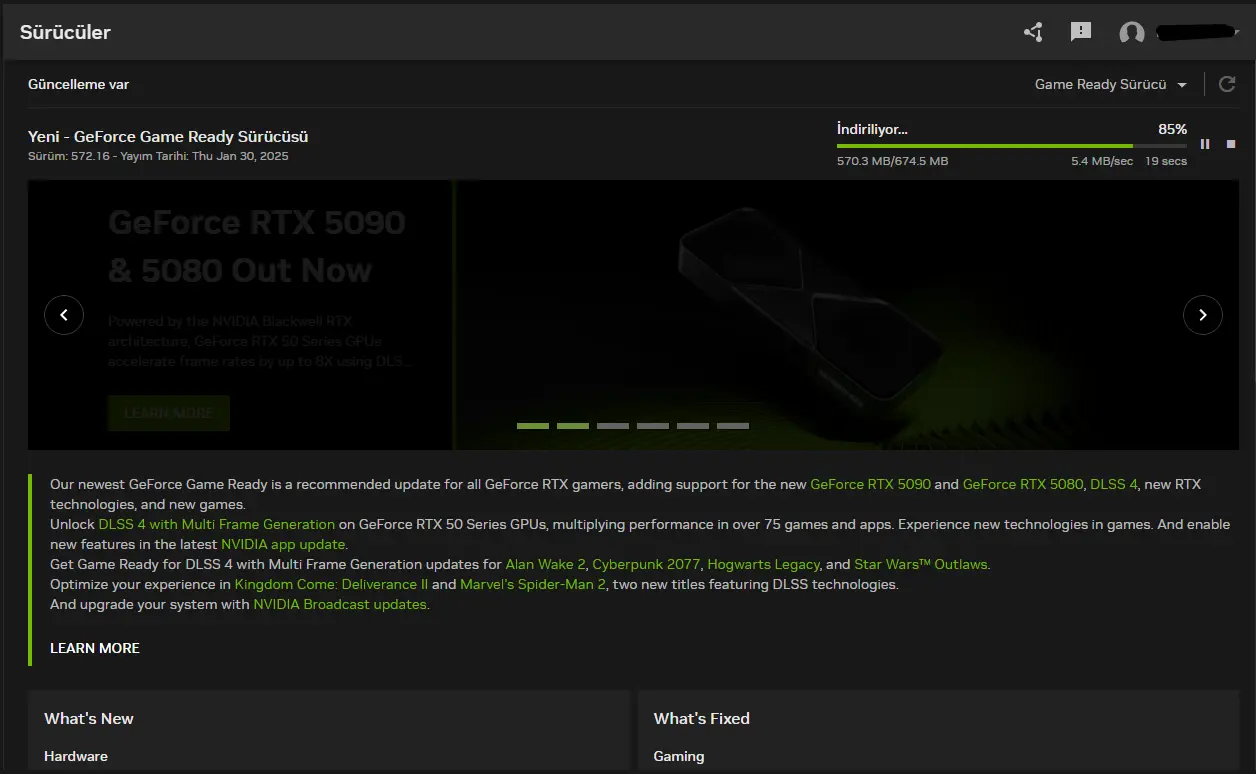Refresh driver check with reload icon
1256x774 pixels.
tap(1227, 84)
